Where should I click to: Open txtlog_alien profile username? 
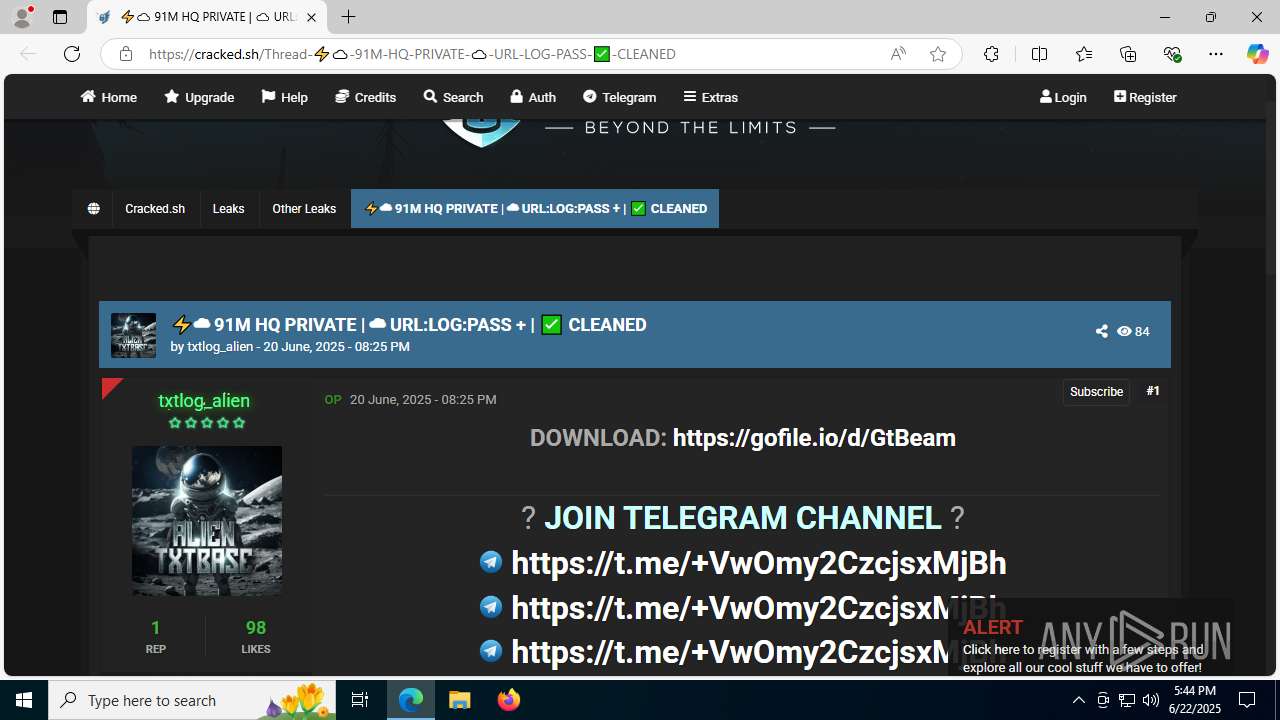204,400
